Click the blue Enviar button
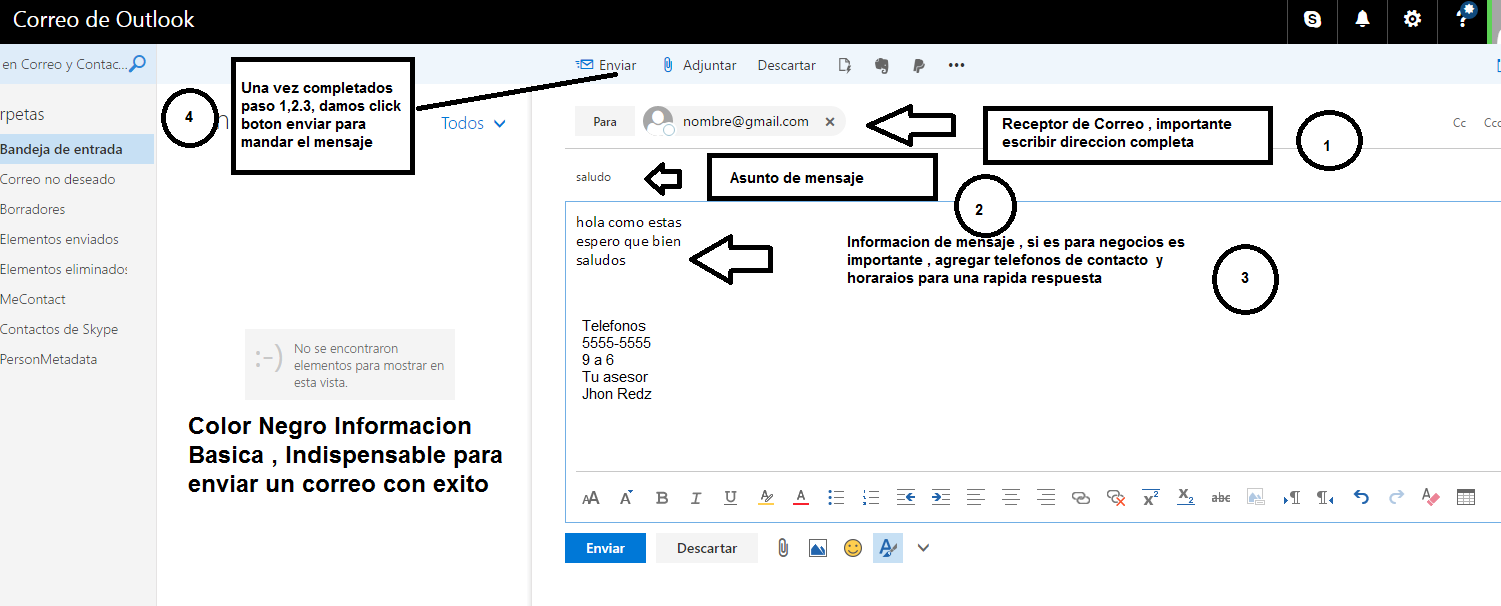Viewport: 1501px width, 606px height. (605, 548)
